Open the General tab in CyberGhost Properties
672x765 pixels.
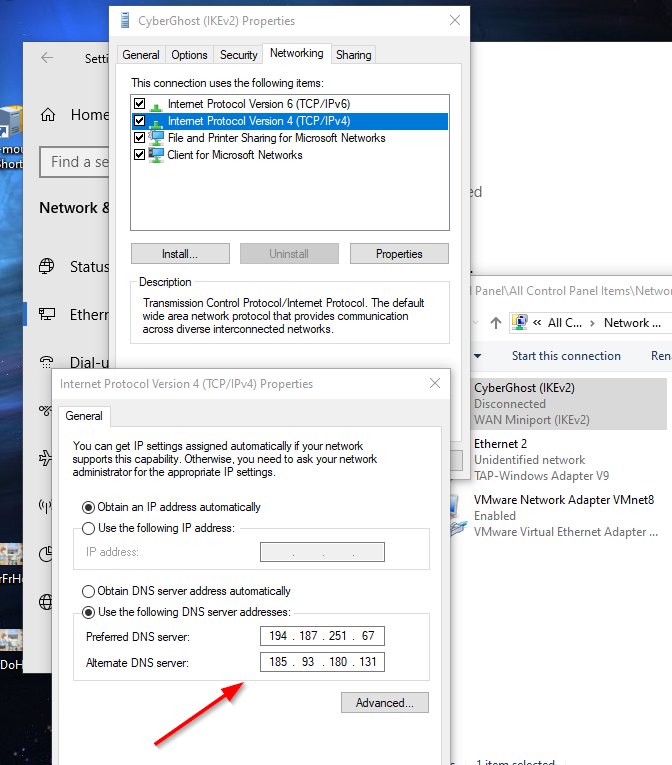point(141,55)
